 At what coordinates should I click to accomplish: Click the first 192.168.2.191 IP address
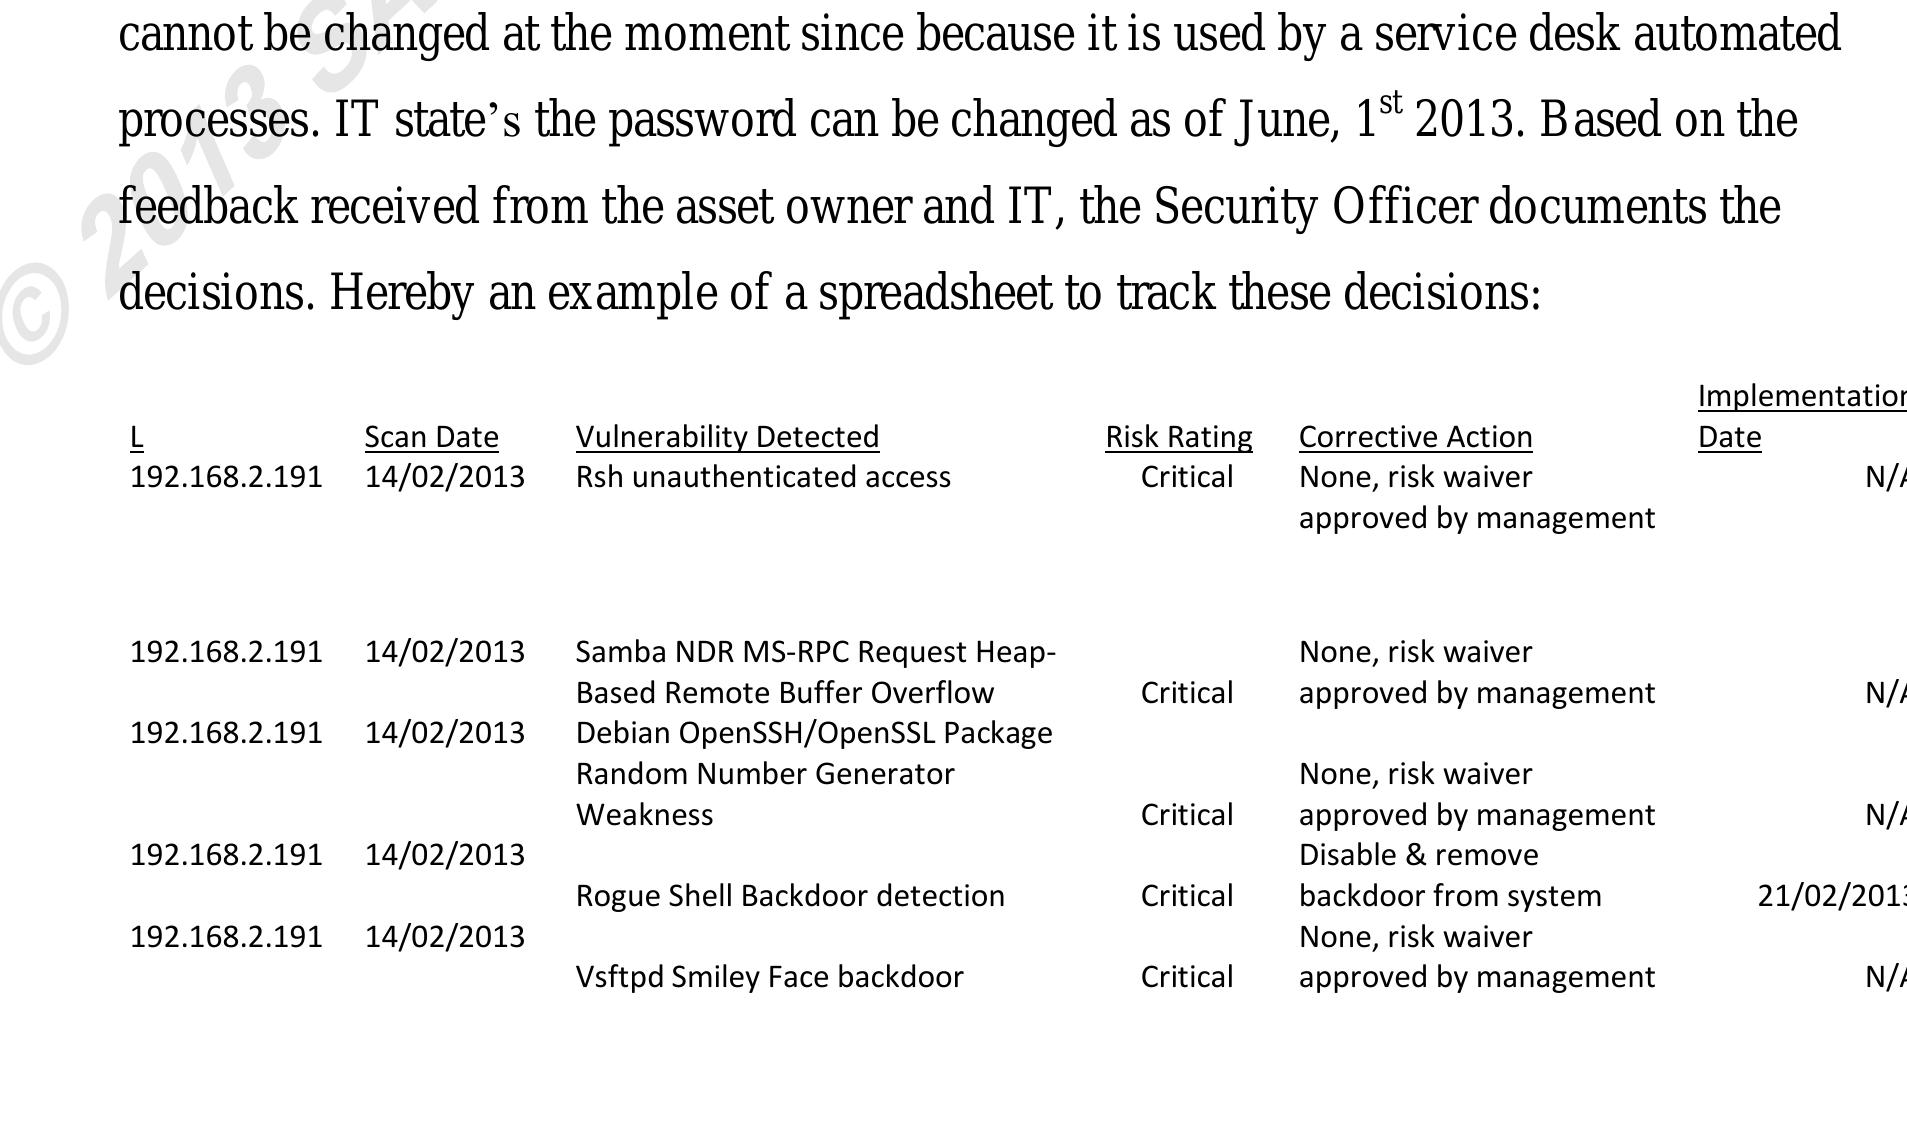226,477
